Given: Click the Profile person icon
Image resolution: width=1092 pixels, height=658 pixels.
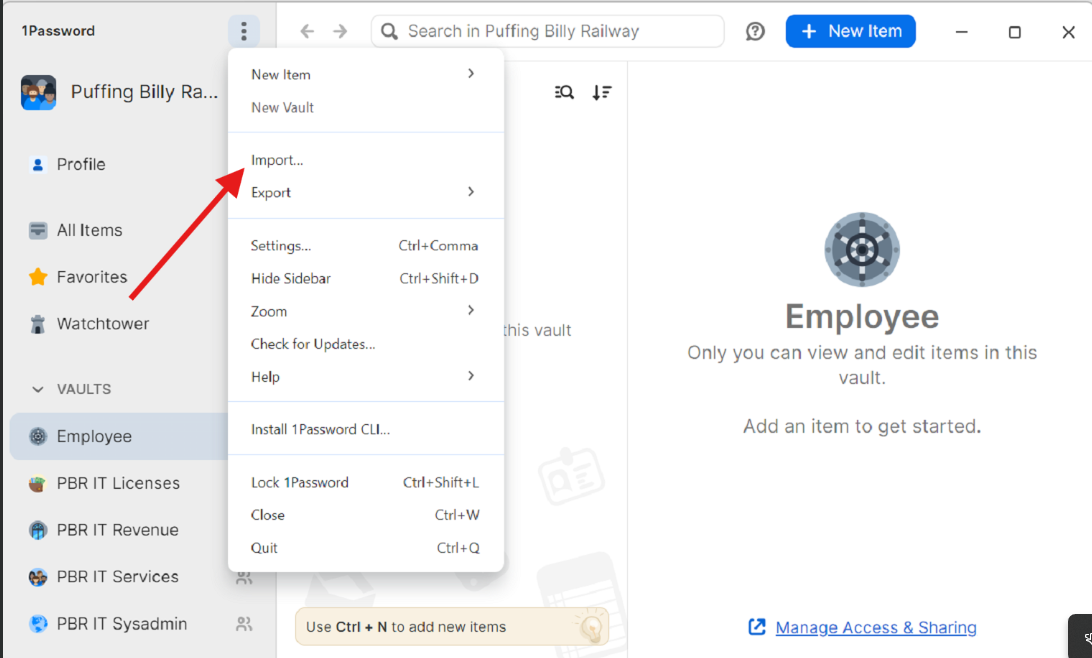Looking at the screenshot, I should pyautogui.click(x=38, y=164).
